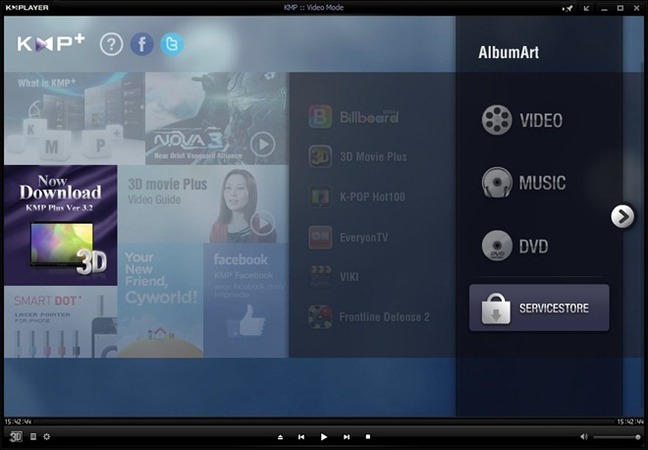Click the next arrow chevron on the right
648x450 pixels.
click(622, 216)
